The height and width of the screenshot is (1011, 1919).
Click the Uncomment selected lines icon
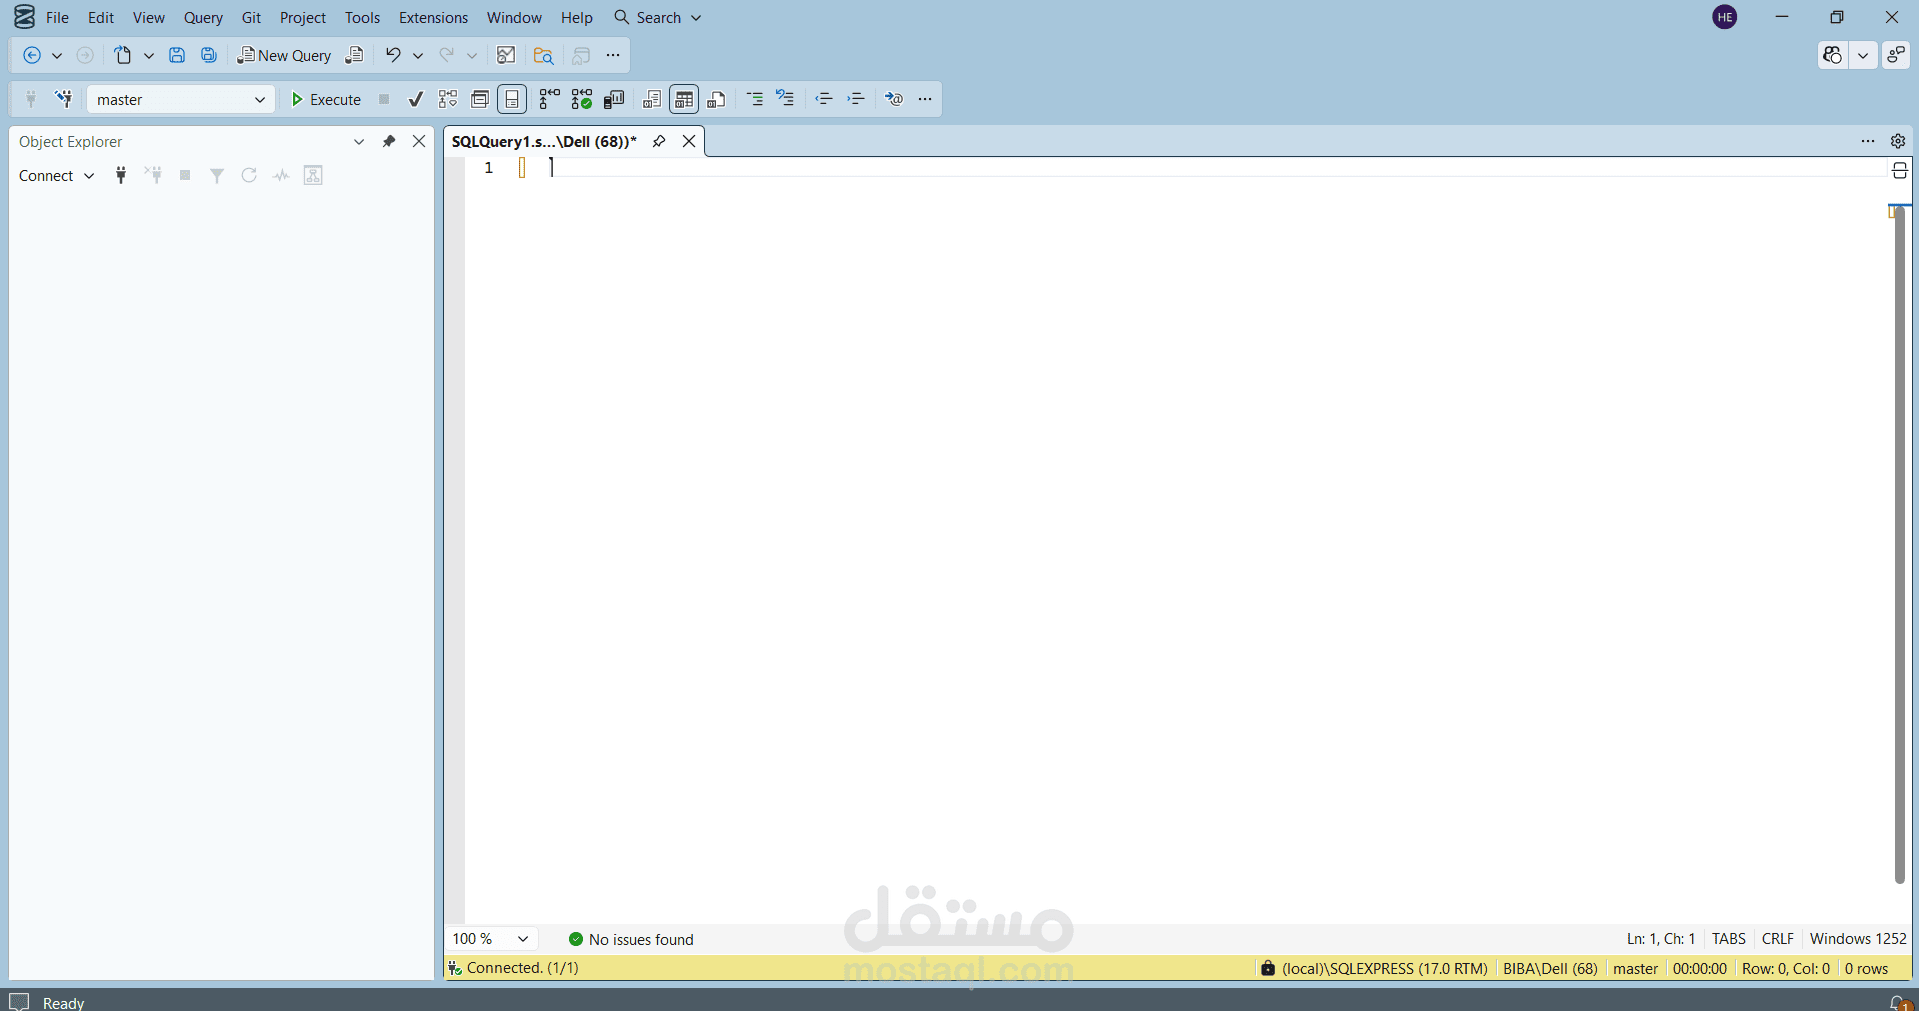coord(786,99)
